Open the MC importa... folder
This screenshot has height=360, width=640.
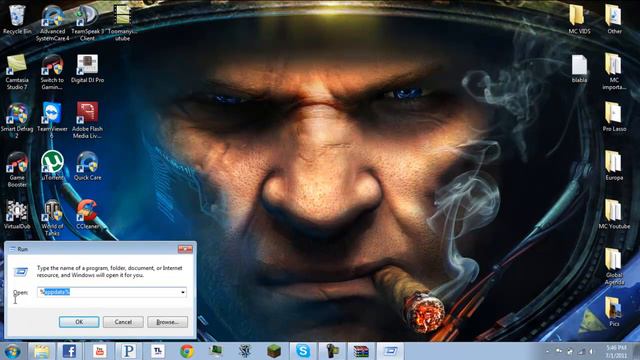[x=614, y=72]
